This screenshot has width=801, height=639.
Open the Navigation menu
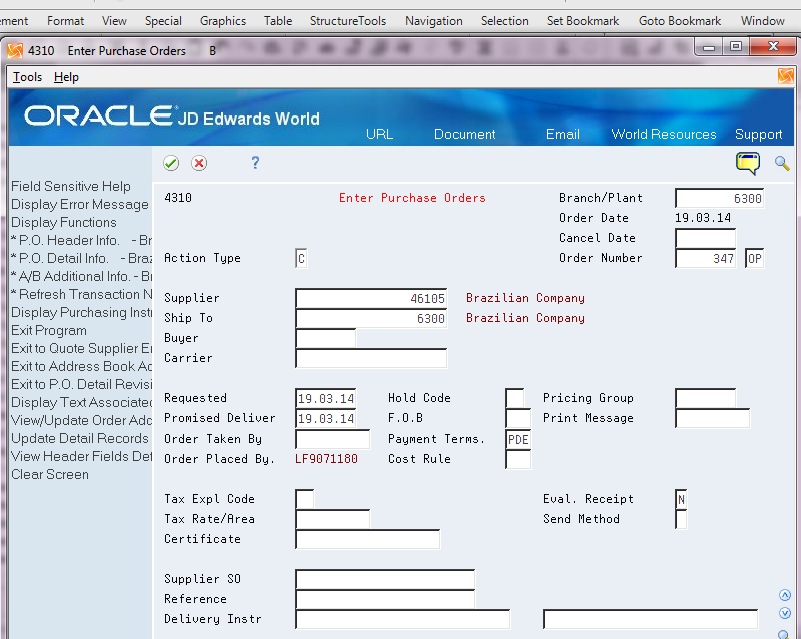434,21
